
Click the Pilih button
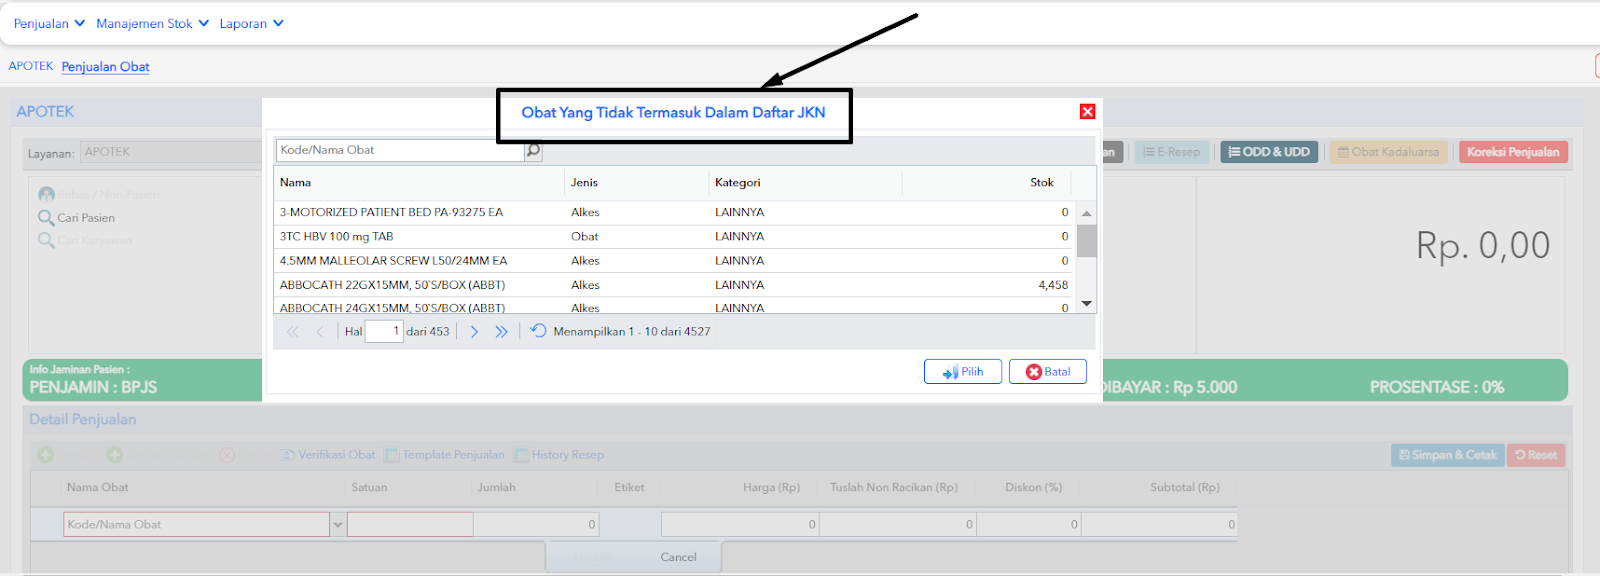963,372
